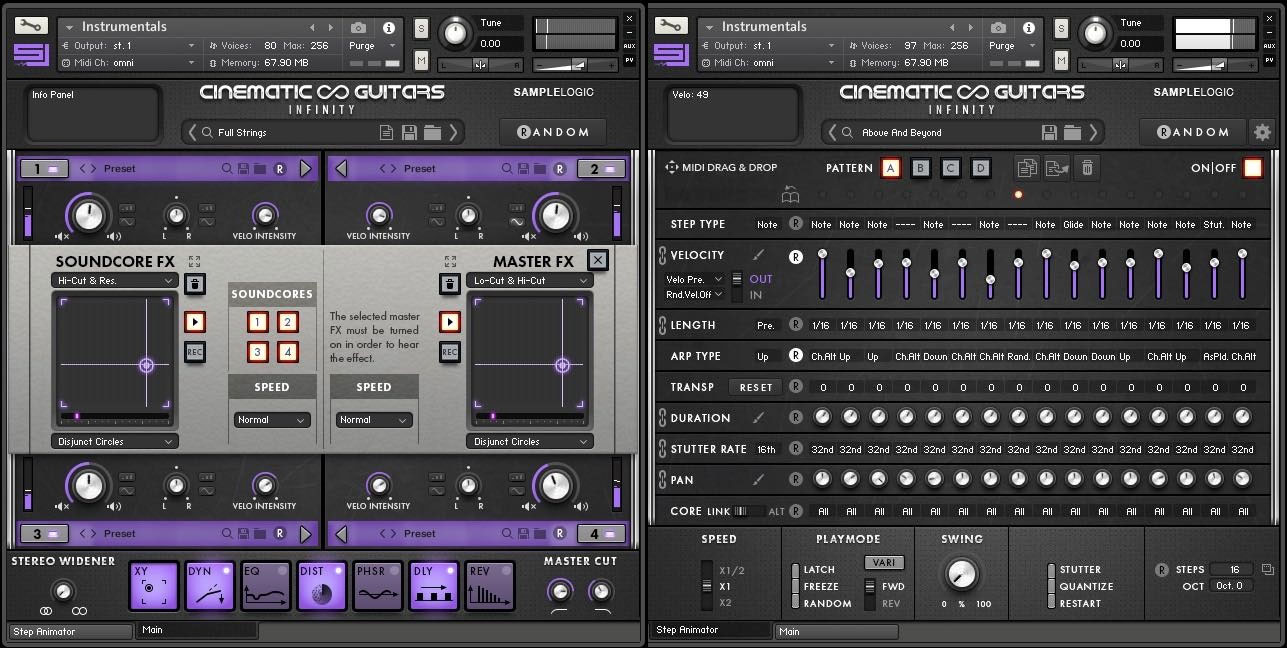Click RANDOM button in left instrument
This screenshot has height=648, width=1287.
553,132
